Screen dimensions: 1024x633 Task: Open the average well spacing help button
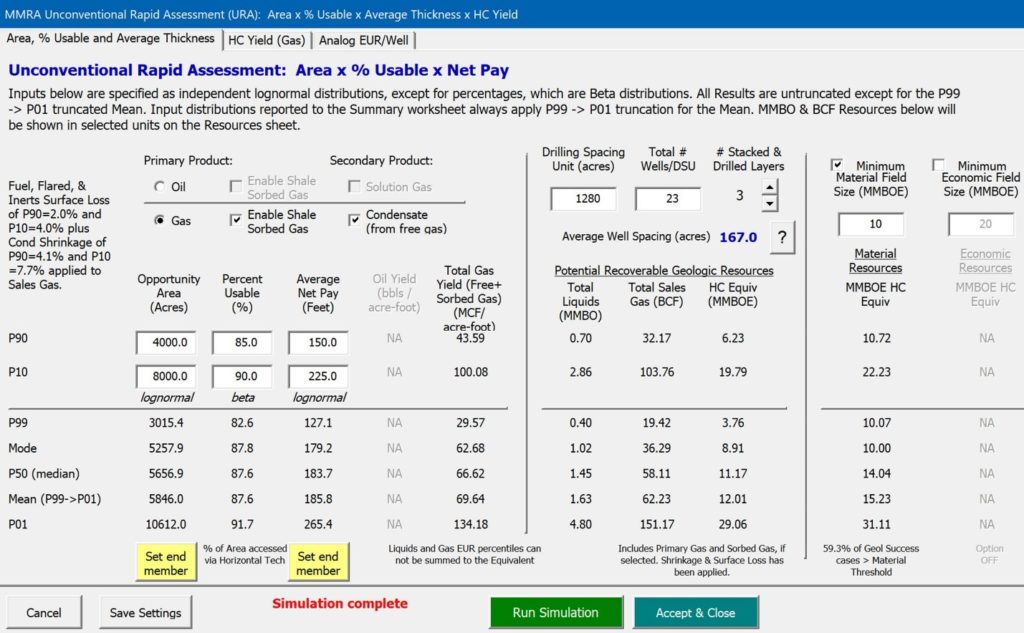(x=782, y=238)
